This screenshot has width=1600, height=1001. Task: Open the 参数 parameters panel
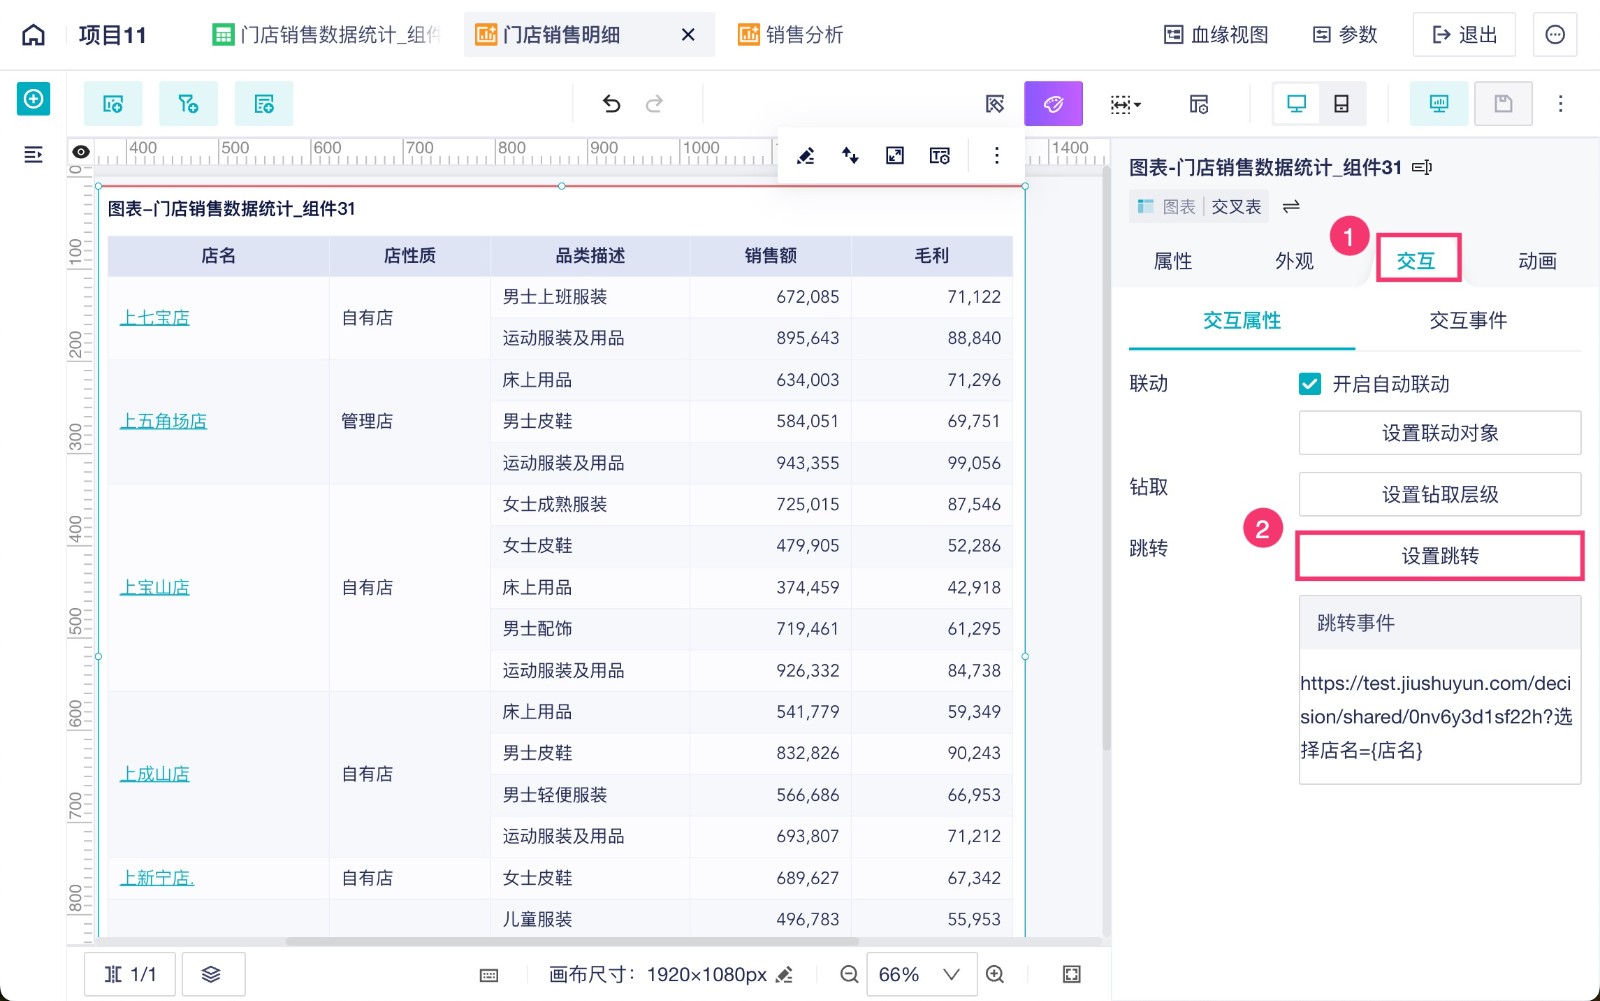[1345, 35]
